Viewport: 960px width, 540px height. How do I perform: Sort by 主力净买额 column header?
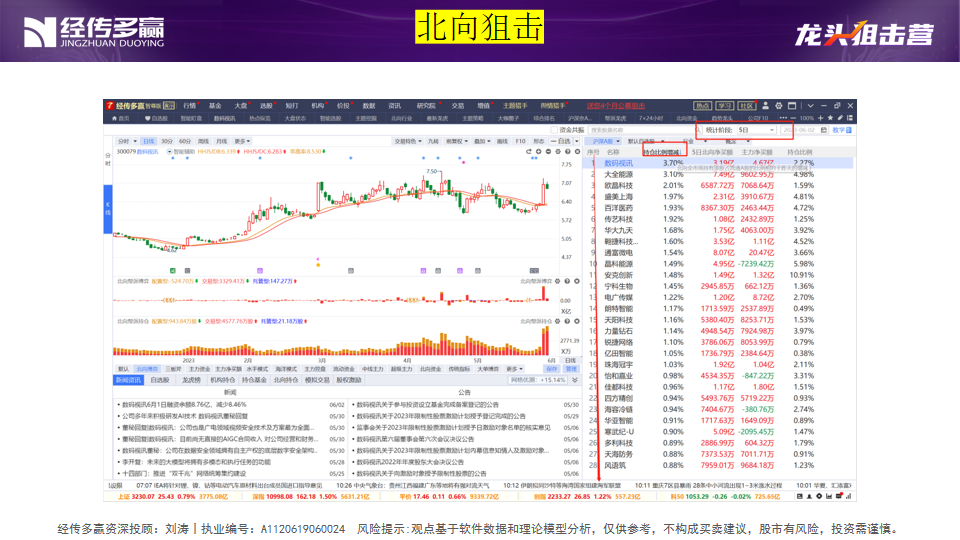(757, 152)
